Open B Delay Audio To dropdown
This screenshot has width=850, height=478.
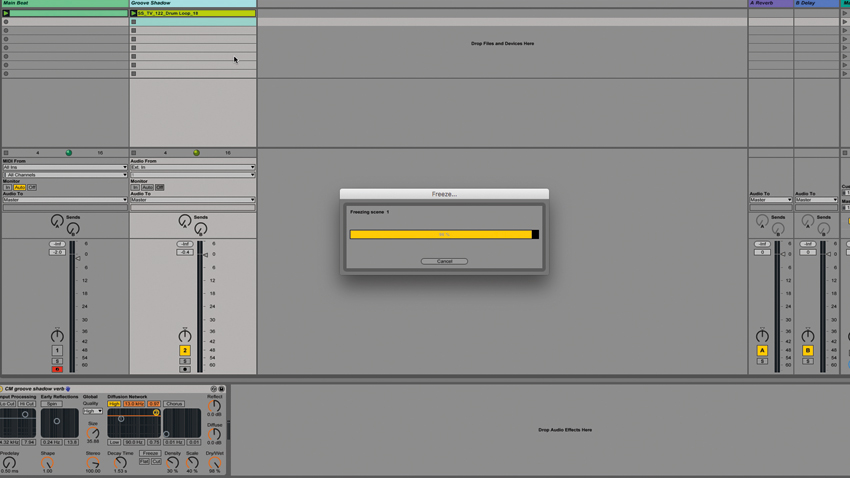(x=816, y=200)
